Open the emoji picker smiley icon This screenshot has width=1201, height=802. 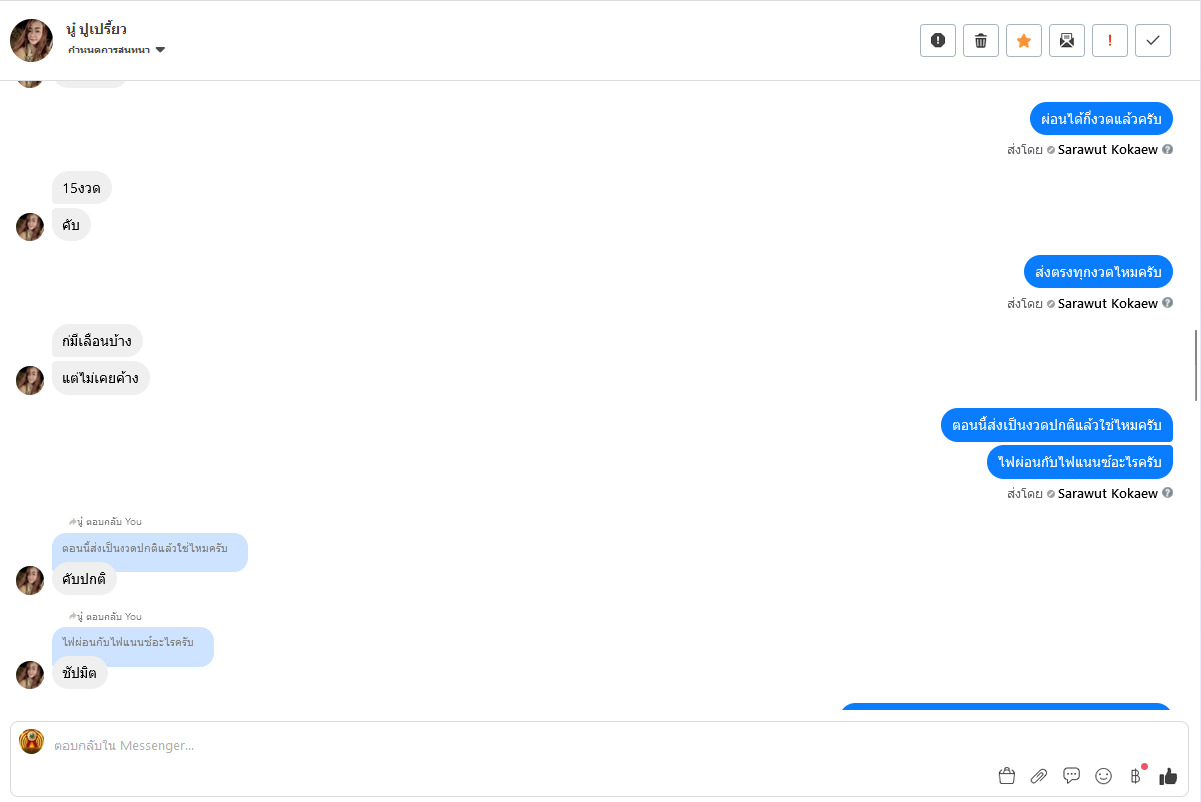point(1104,776)
